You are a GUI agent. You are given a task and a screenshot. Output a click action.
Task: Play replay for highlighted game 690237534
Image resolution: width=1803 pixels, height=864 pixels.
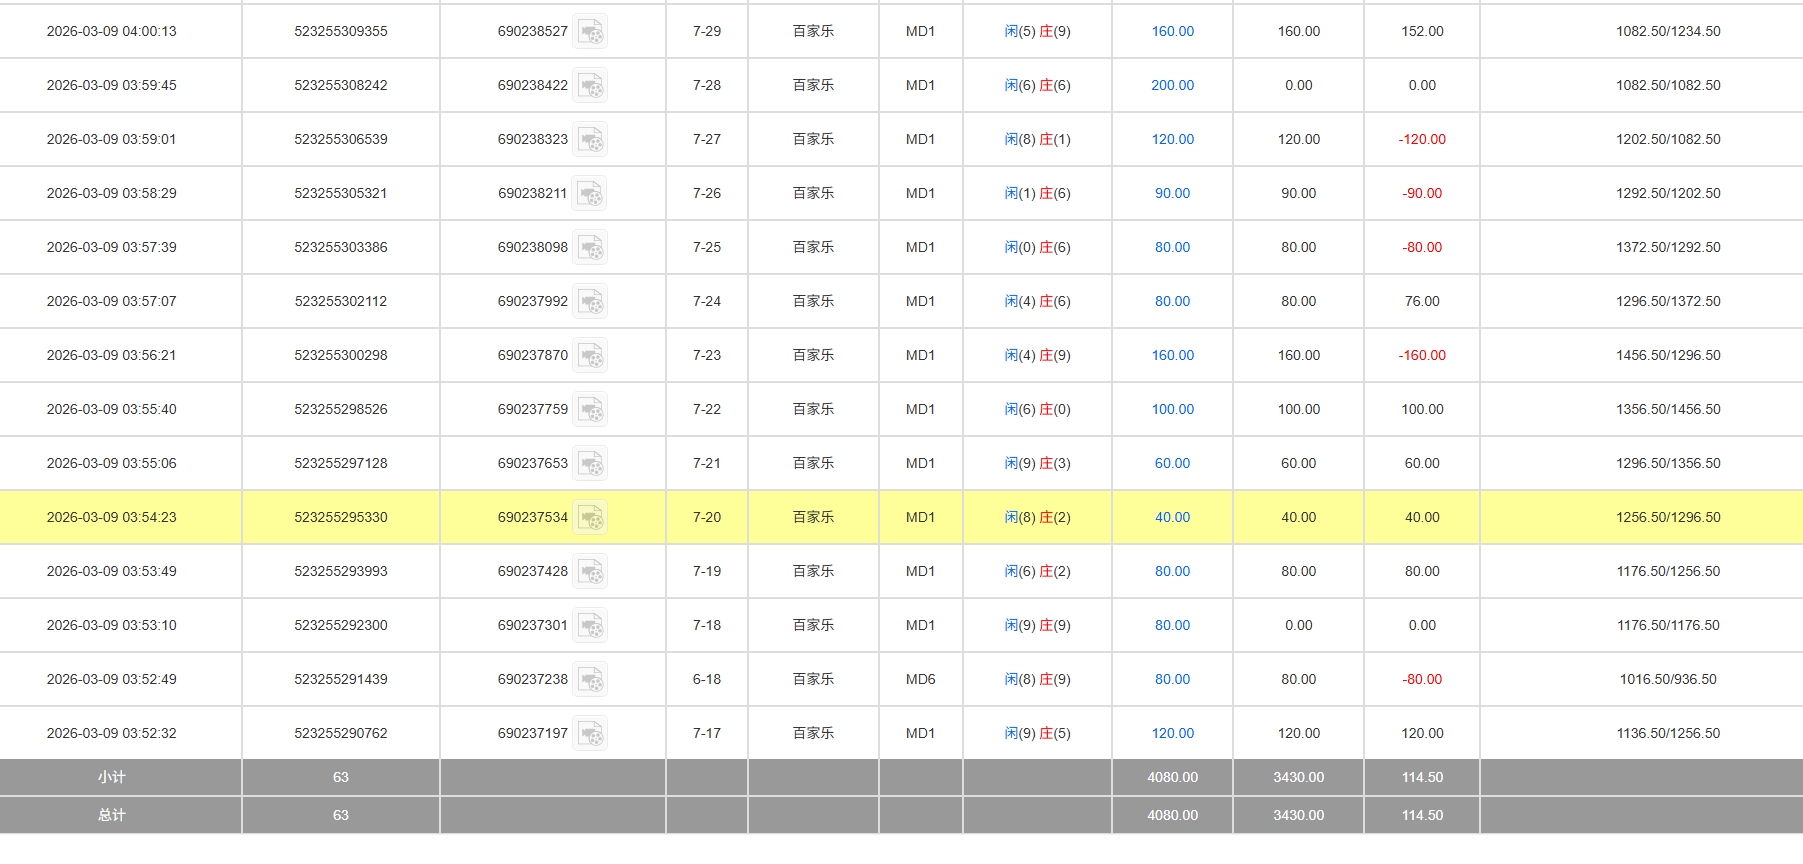tap(591, 518)
